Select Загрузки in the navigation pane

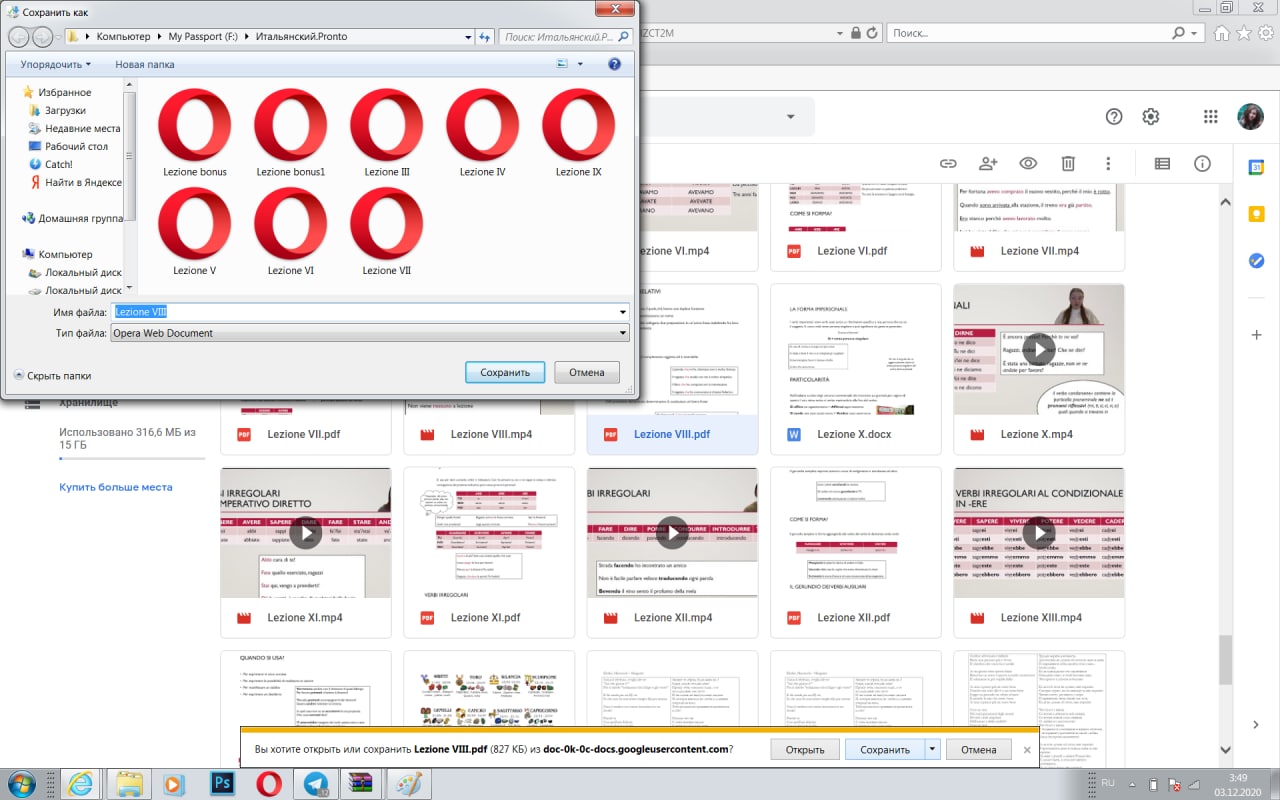[65, 110]
